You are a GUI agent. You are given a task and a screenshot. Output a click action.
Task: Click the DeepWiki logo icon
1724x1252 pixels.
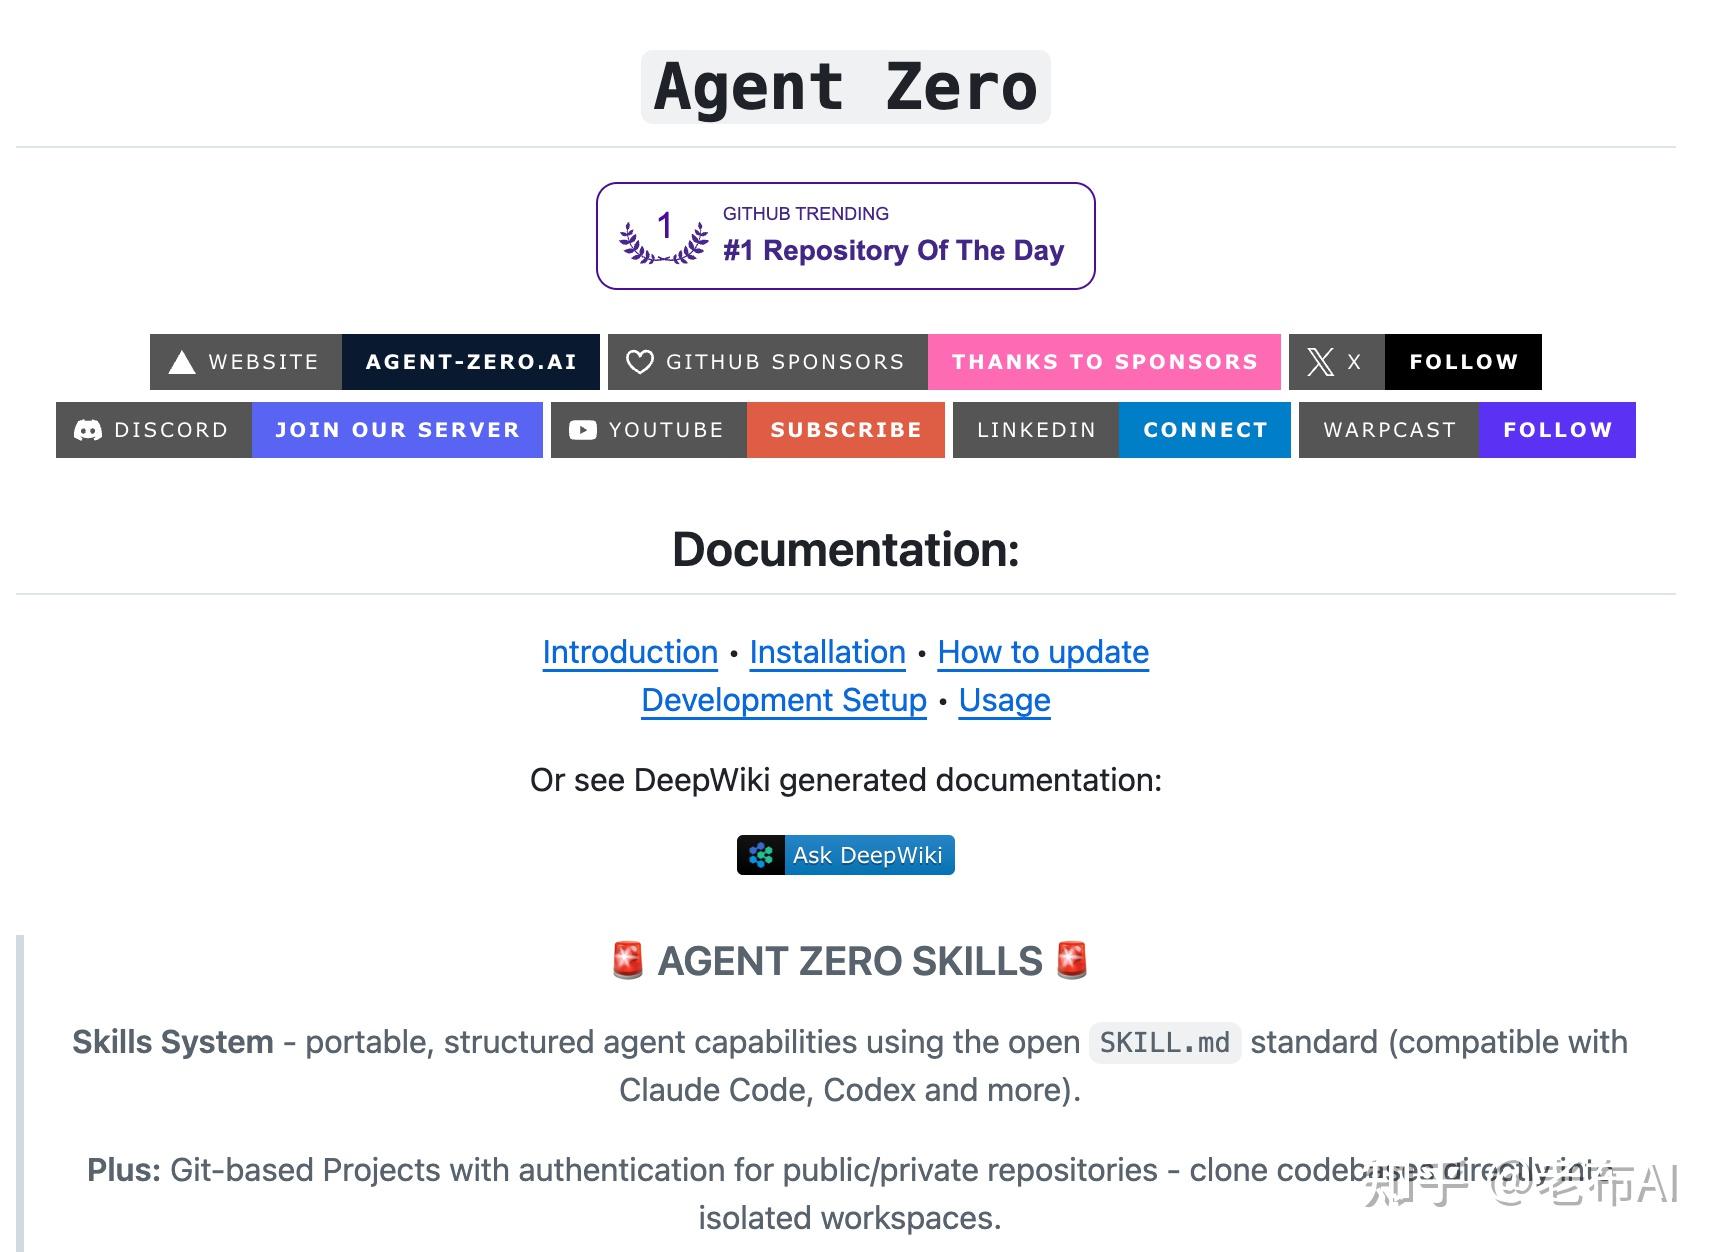(x=761, y=855)
